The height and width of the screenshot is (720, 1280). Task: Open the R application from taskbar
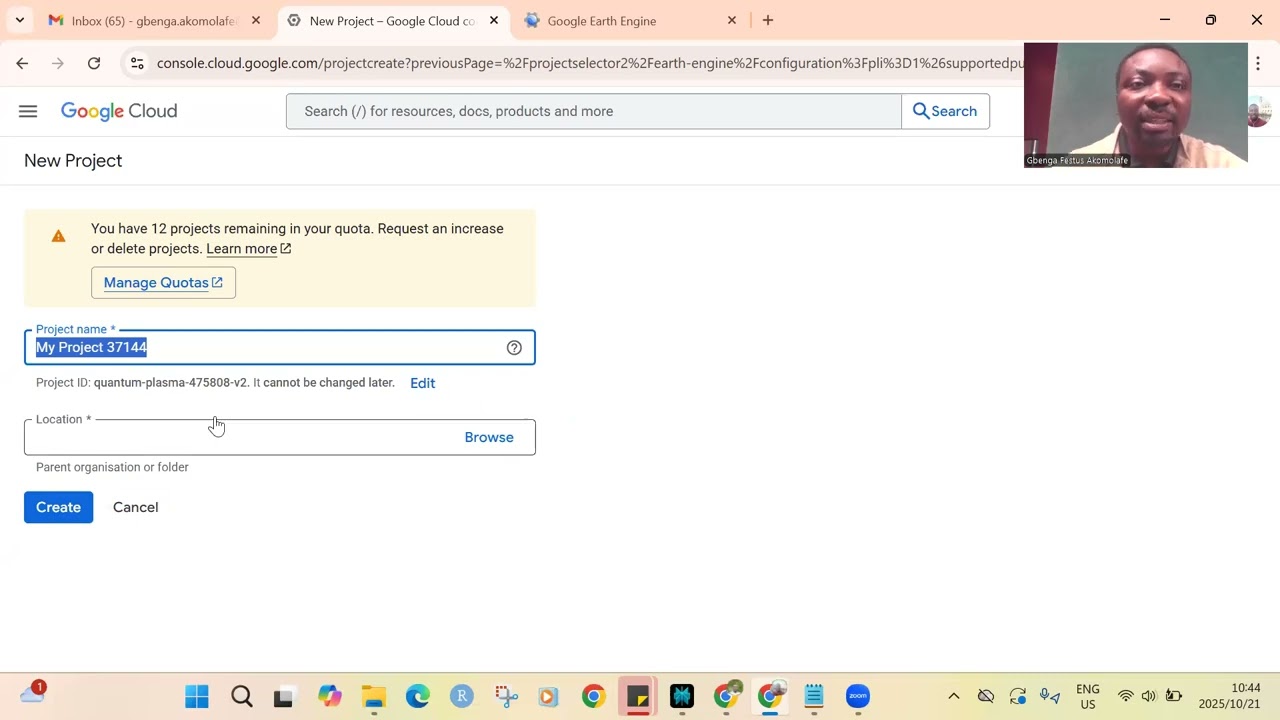461,696
